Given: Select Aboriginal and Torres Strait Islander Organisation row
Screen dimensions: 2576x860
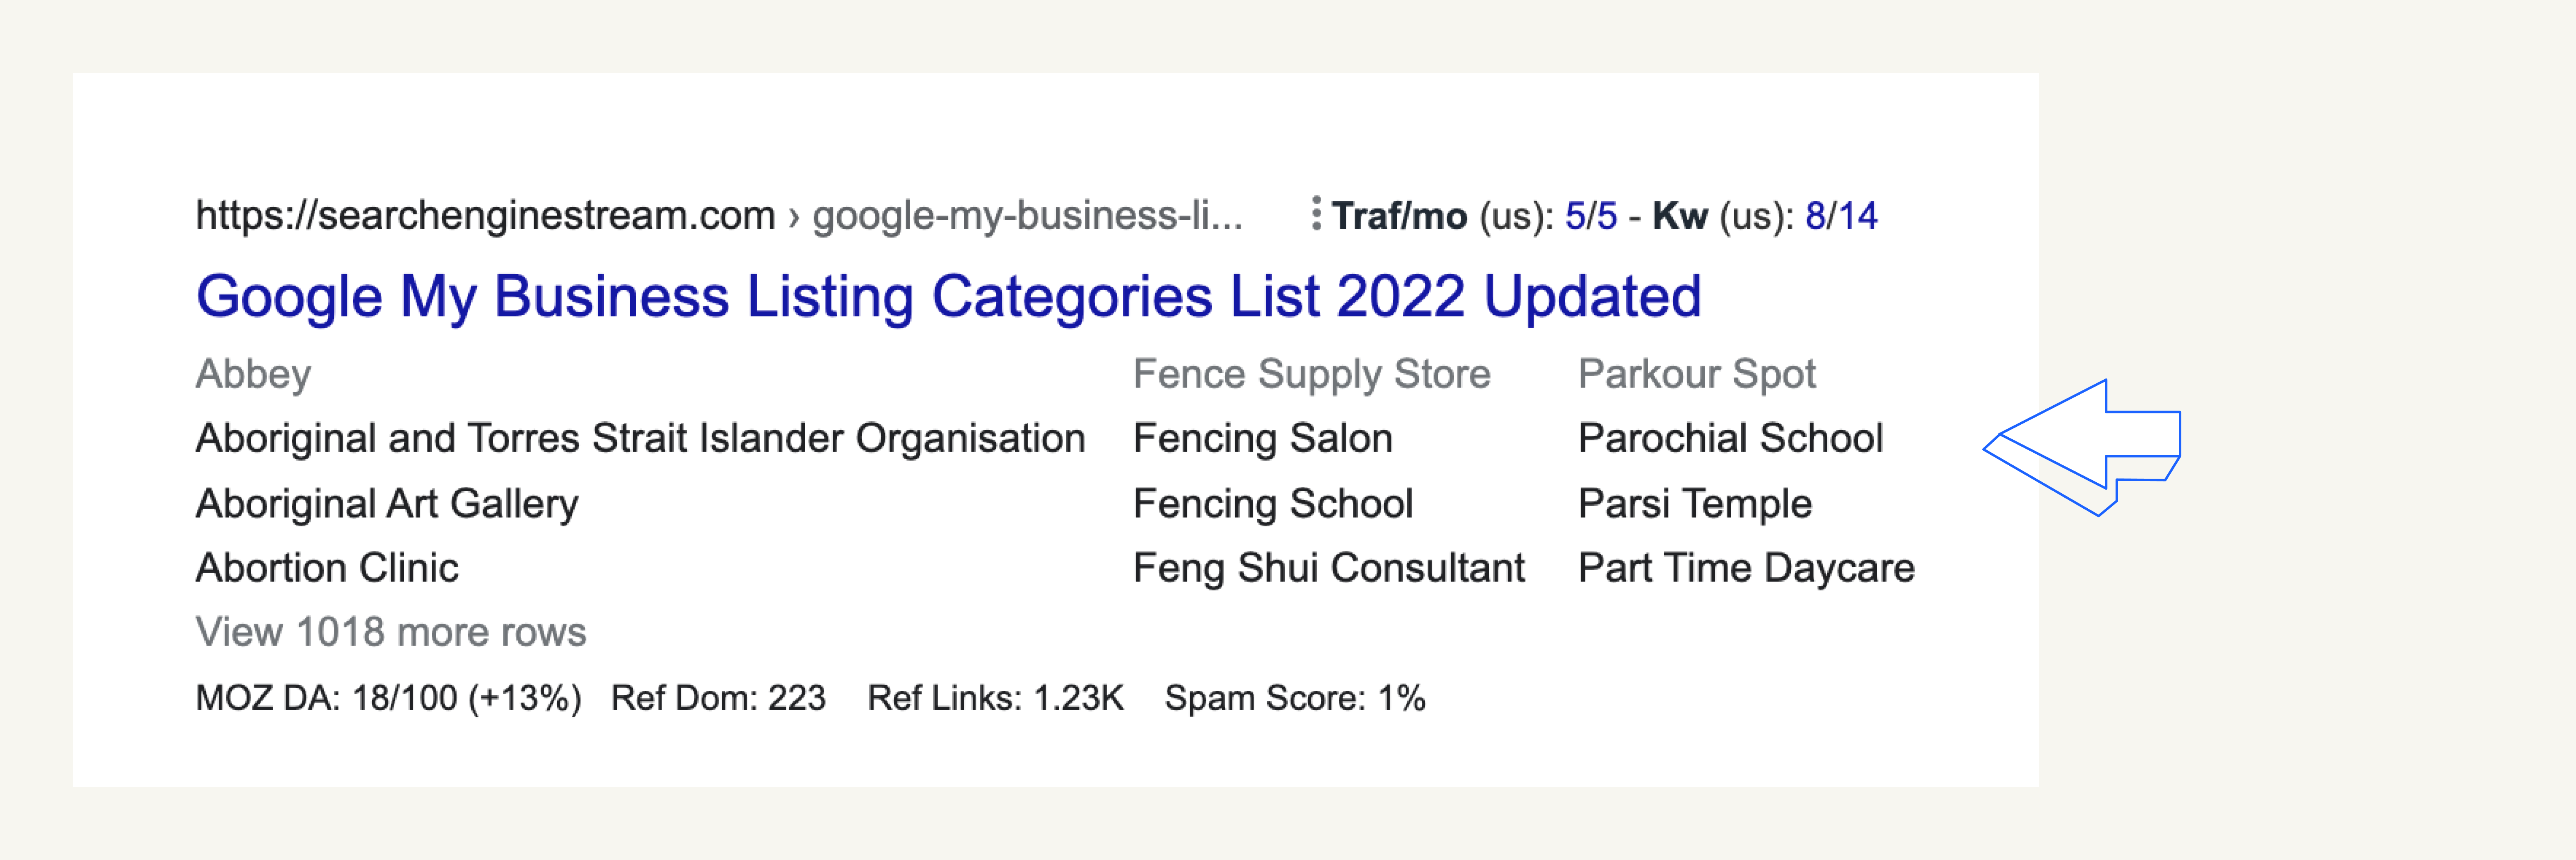Looking at the screenshot, I should pyautogui.click(x=640, y=438).
